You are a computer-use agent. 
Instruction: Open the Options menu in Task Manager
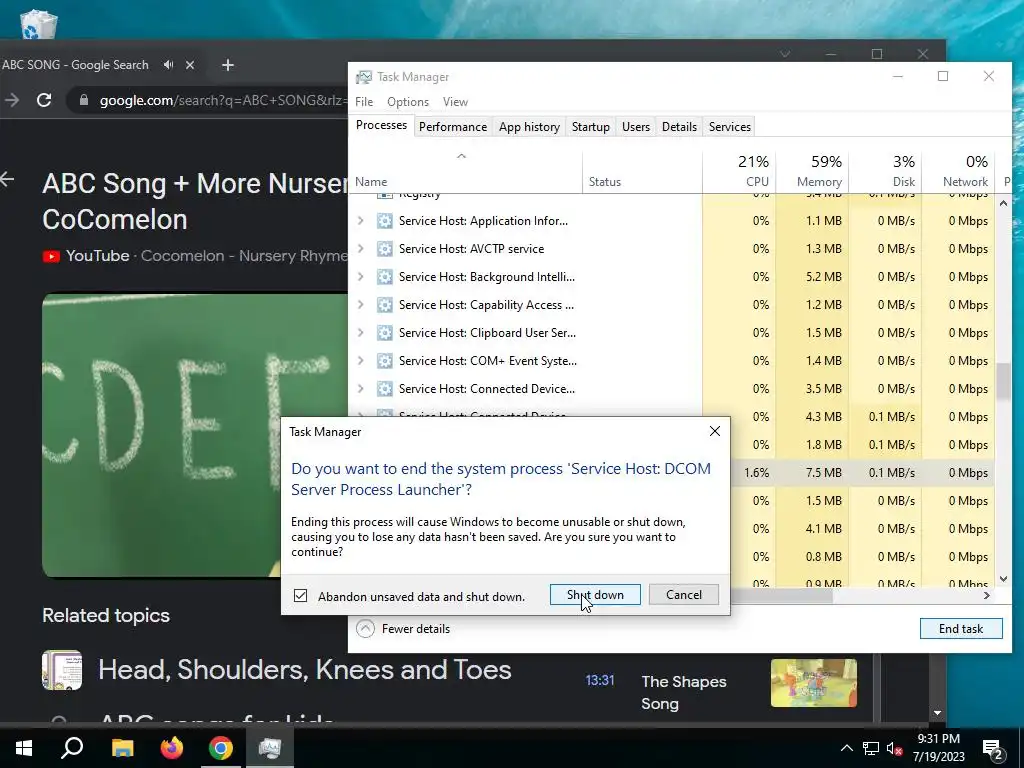(x=408, y=102)
